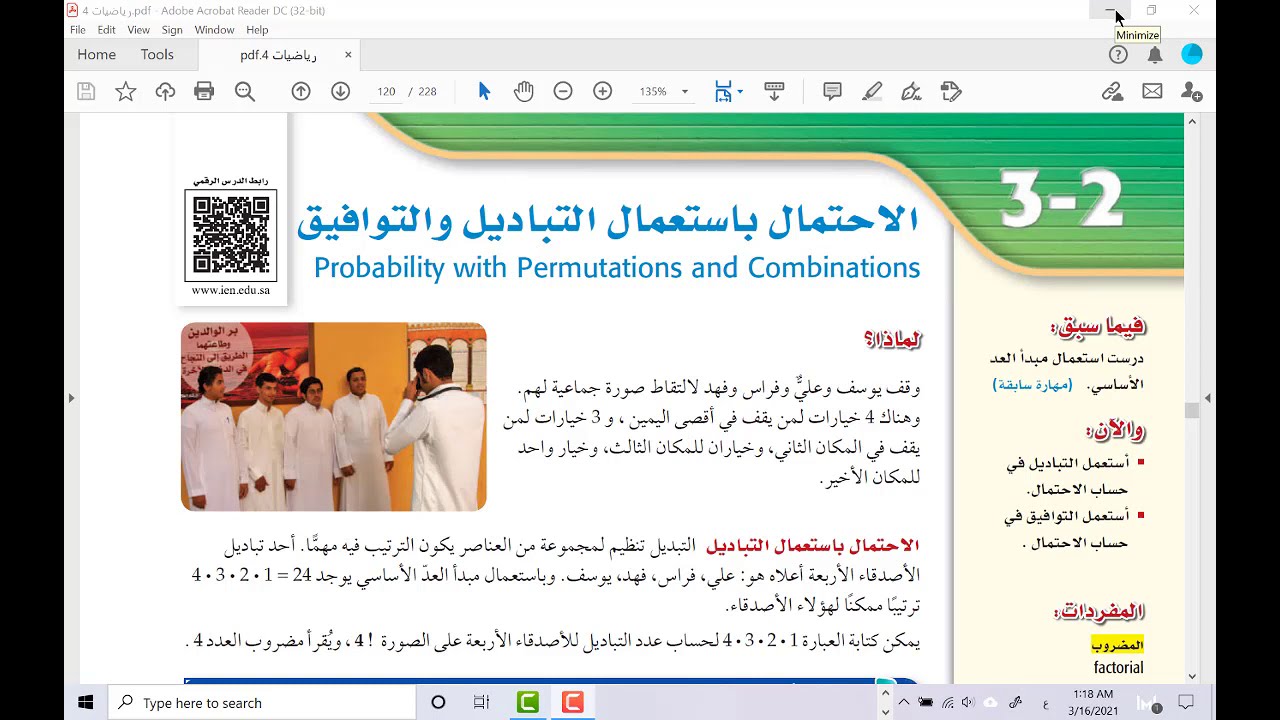The width and height of the screenshot is (1280, 720).
Task: Click the group photo of friends
Action: 333,417
